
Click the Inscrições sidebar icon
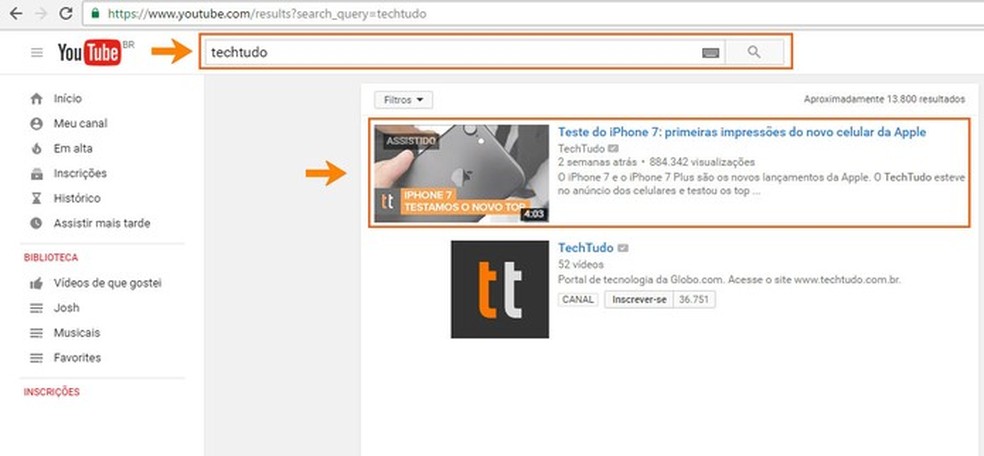pyautogui.click(x=36, y=174)
